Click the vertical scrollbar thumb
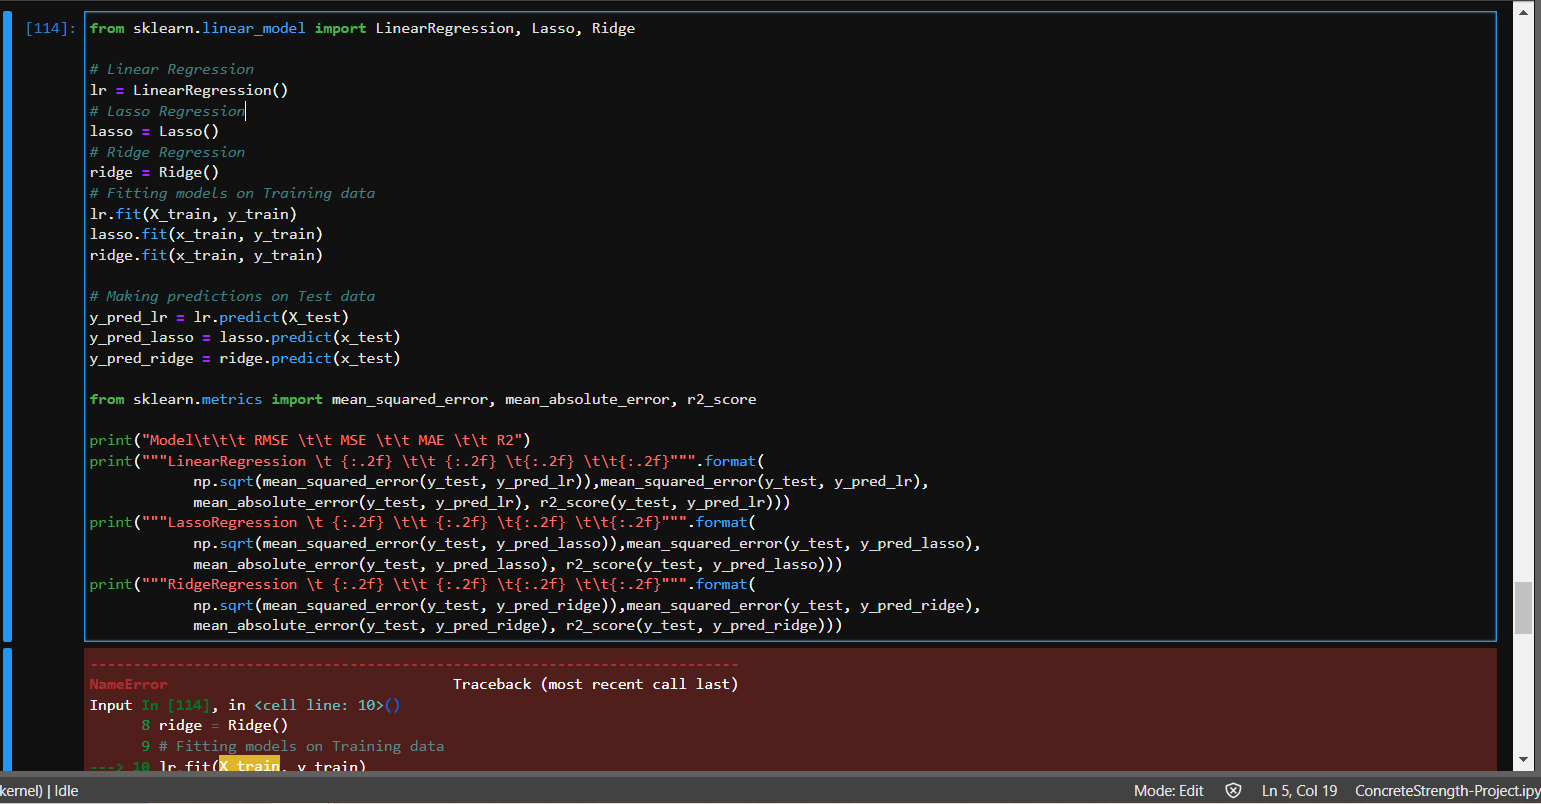1541x804 pixels. point(1523,608)
